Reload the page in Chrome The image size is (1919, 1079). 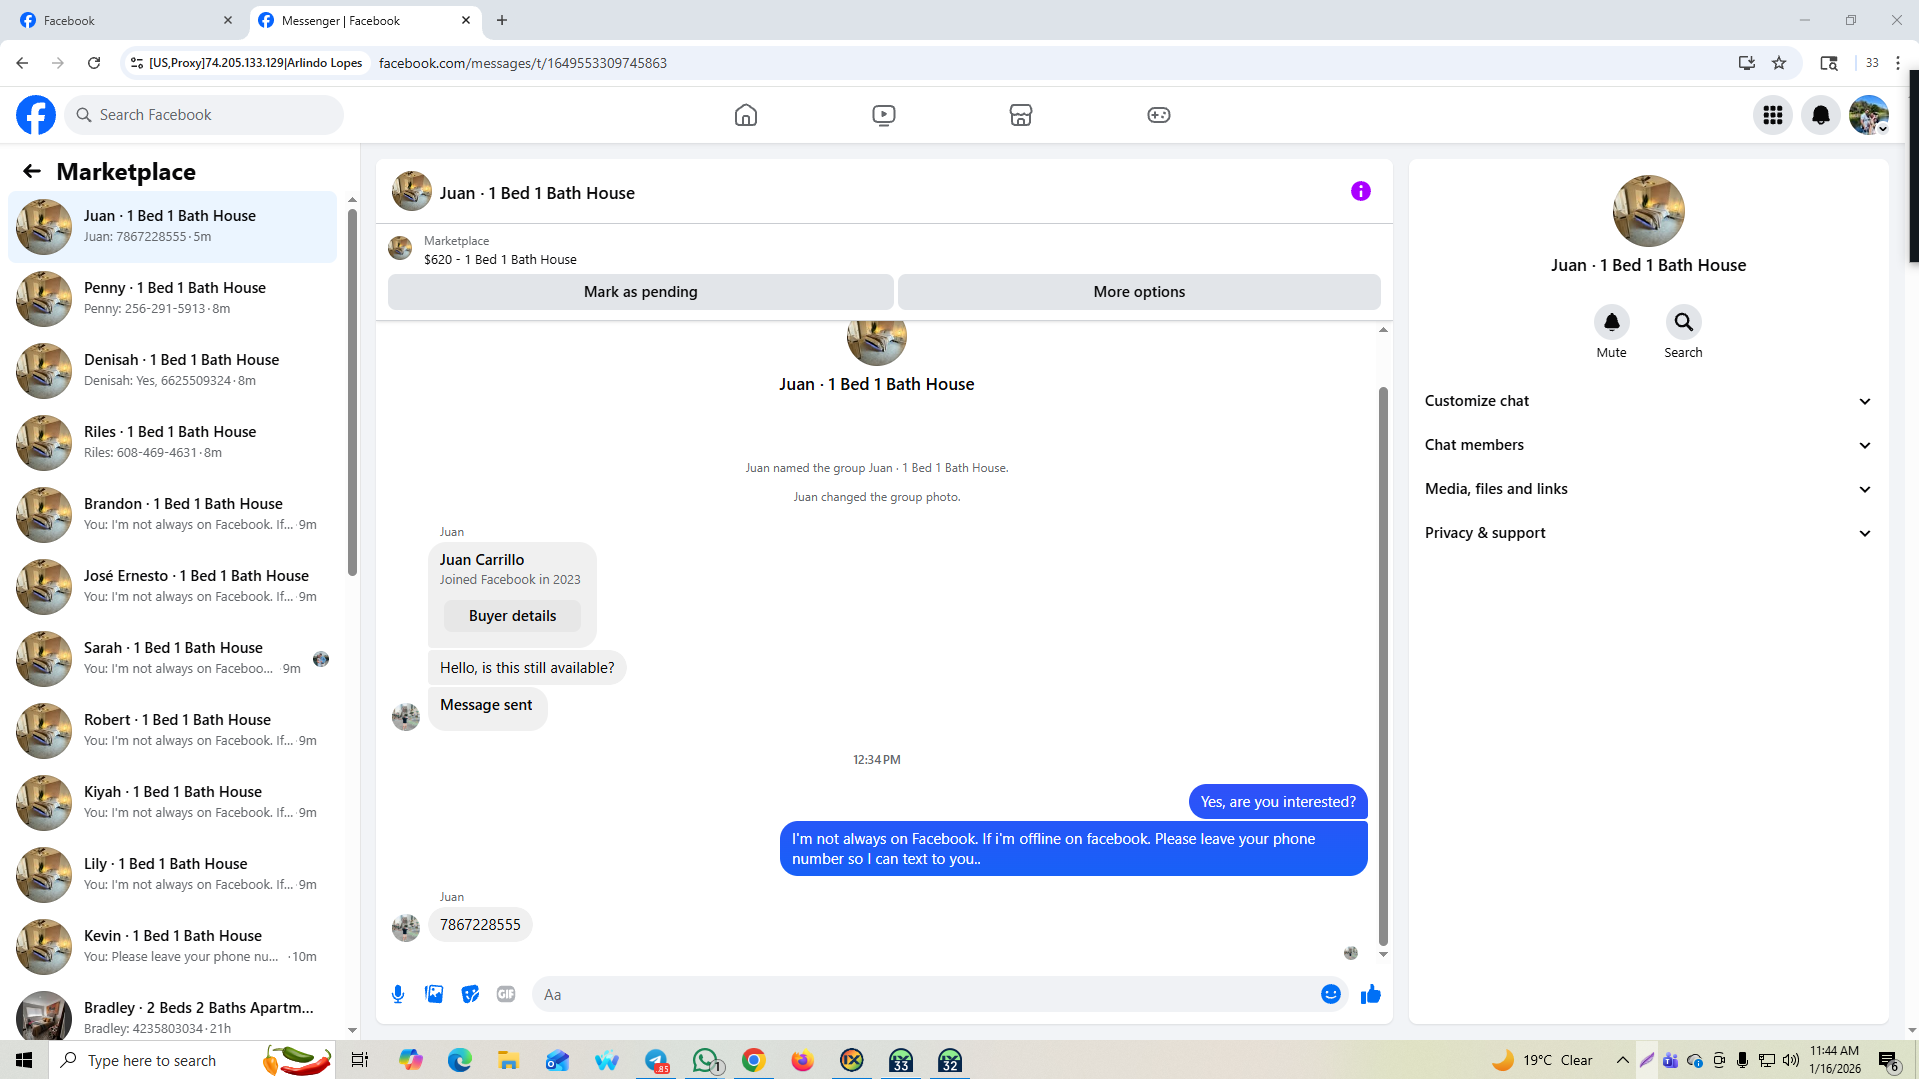(x=94, y=63)
